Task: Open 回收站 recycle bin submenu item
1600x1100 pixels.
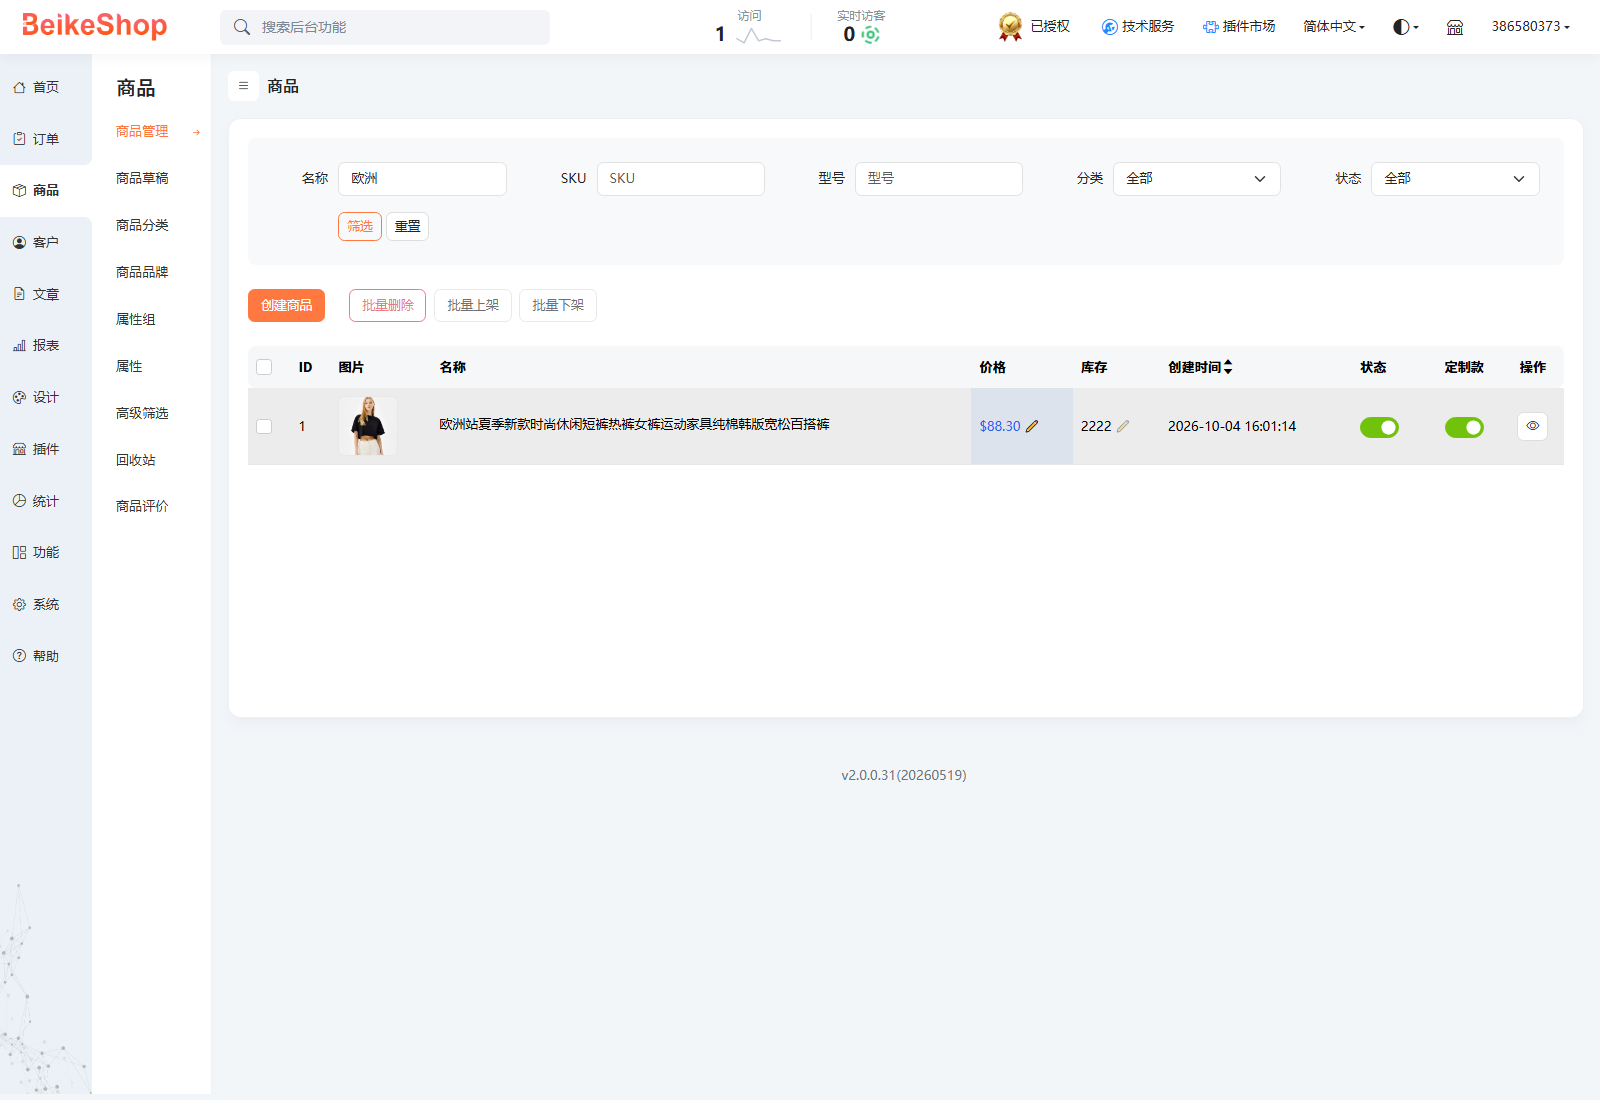Action: 136,460
